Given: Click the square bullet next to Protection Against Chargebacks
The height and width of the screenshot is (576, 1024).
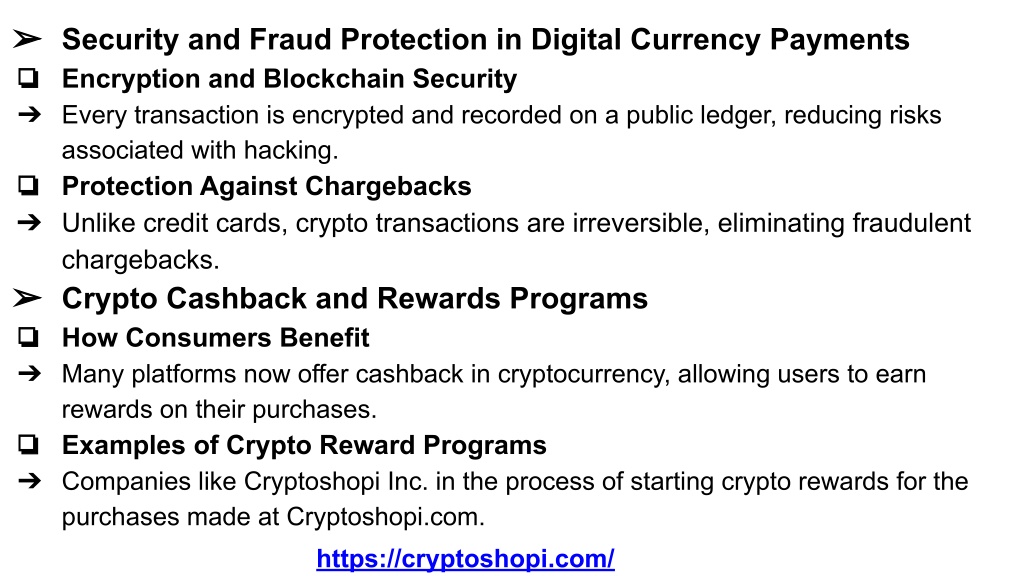Looking at the screenshot, I should (28, 186).
